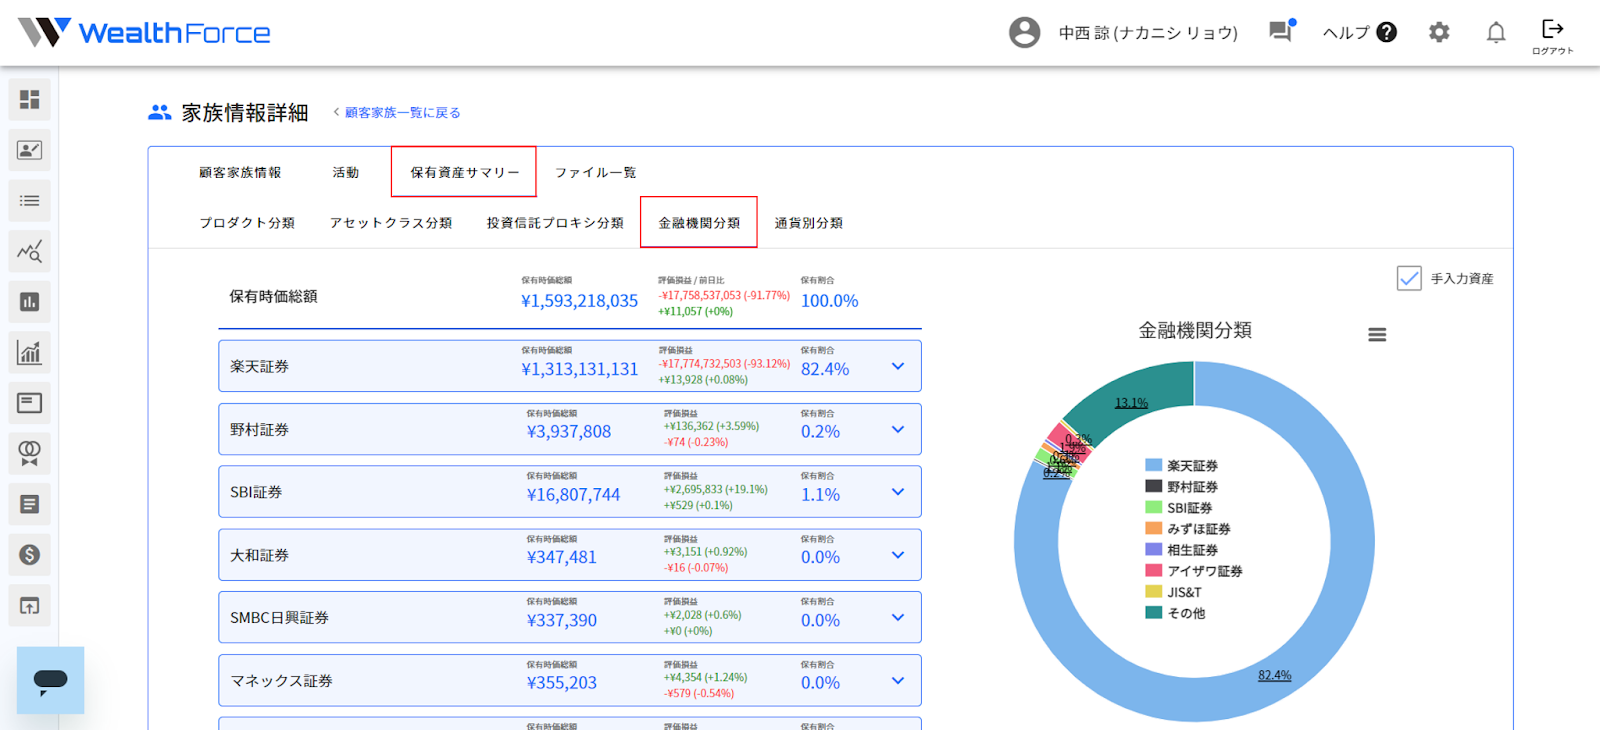Viewport: 1600px width, 730px height.
Task: Open the overlapping circles ribbon icon in the sidebar
Action: tap(30, 454)
